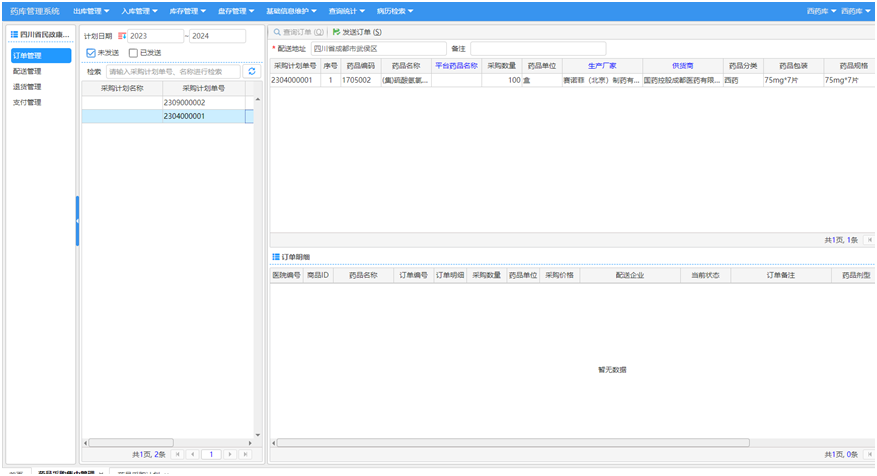Select plan row 2309000002
The image size is (877, 476).
click(x=168, y=103)
